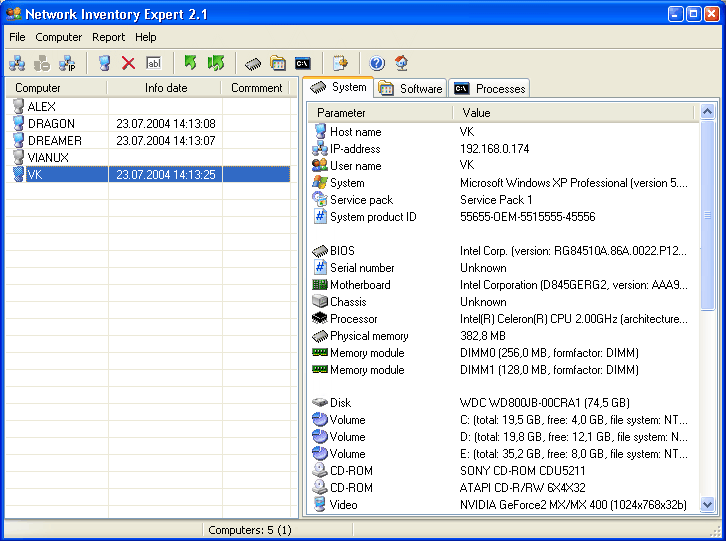Click the BIOS row chip icon

tap(320, 251)
